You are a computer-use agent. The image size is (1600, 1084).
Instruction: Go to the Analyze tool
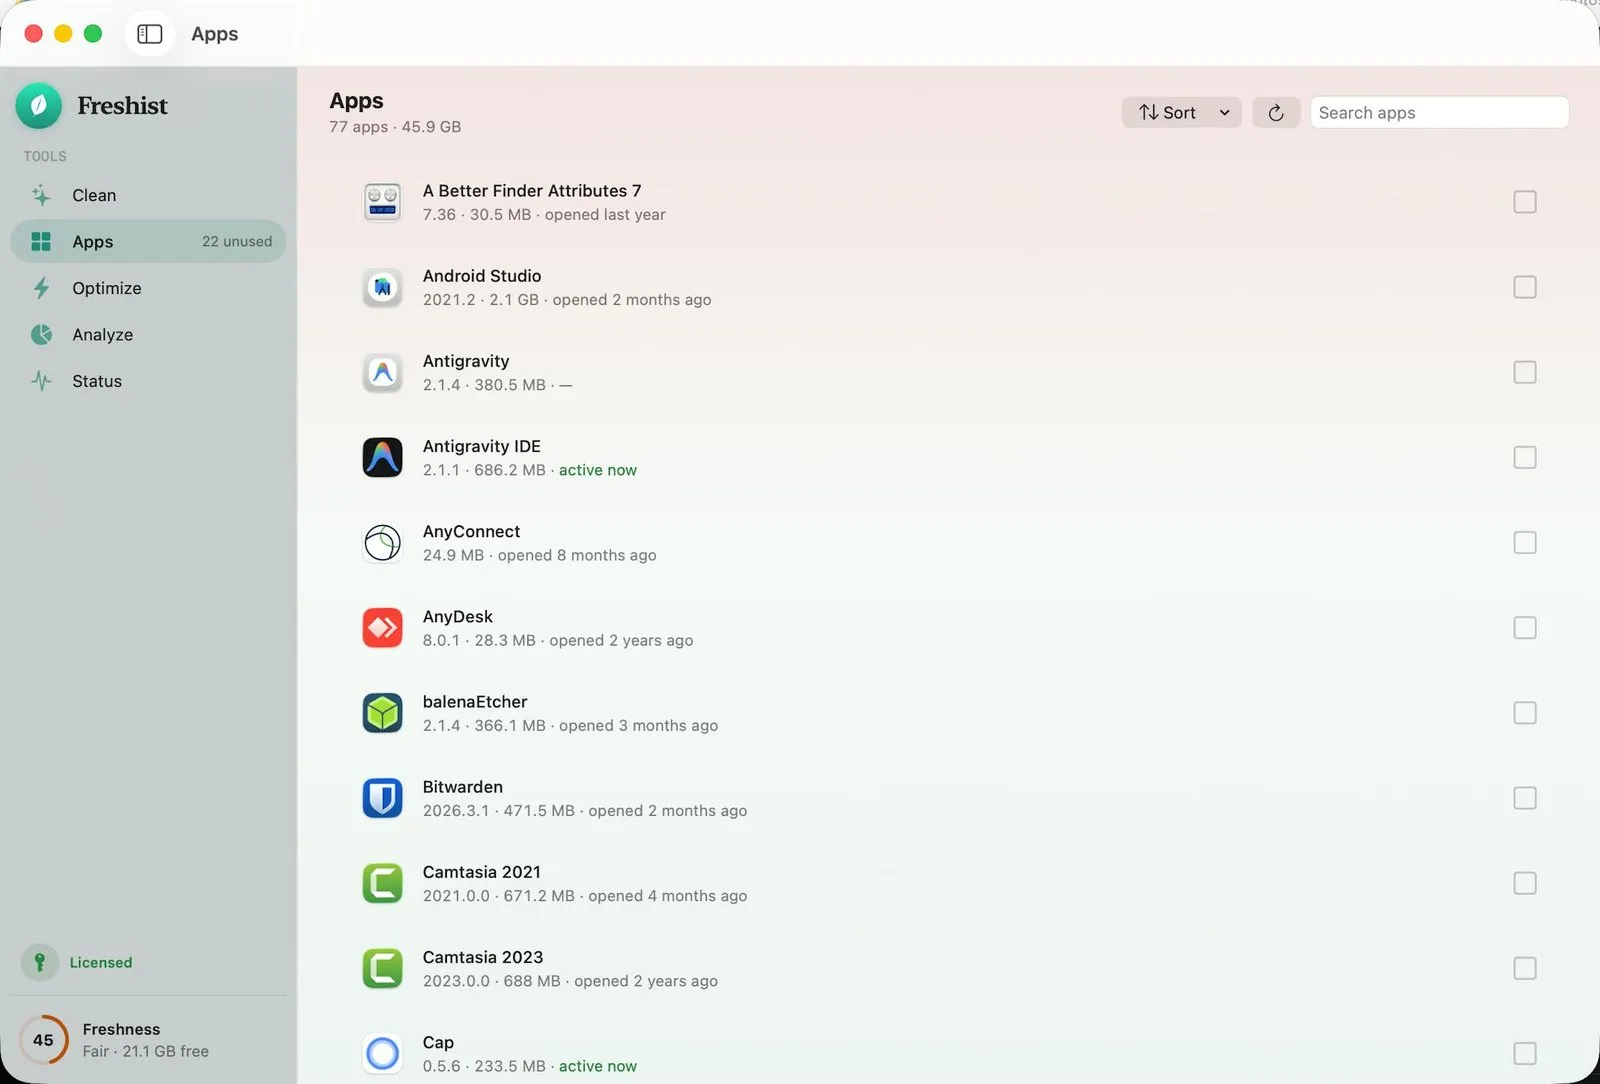coord(148,334)
